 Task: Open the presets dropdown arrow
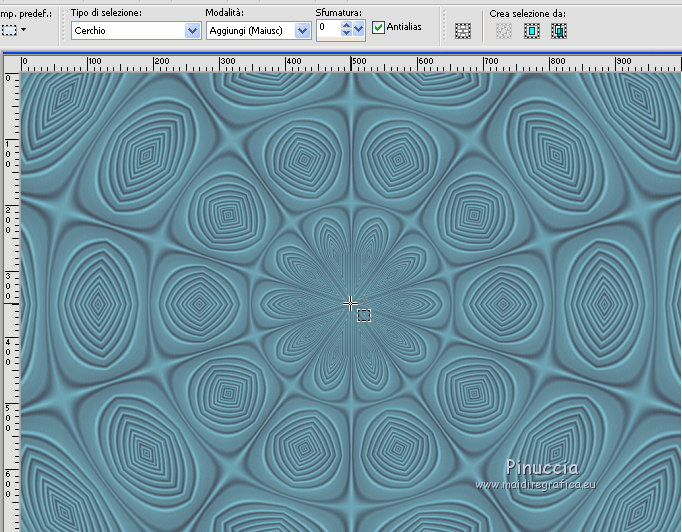click(x=24, y=30)
